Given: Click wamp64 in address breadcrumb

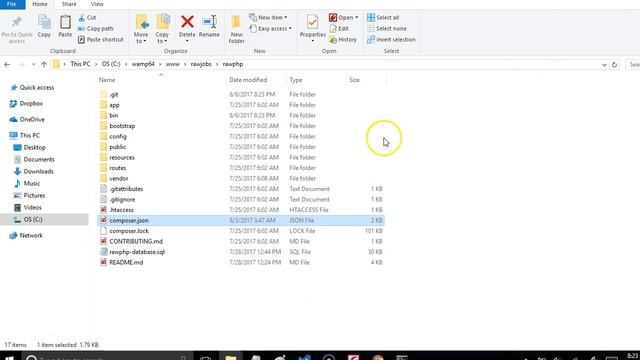Looking at the screenshot, I should pos(143,64).
